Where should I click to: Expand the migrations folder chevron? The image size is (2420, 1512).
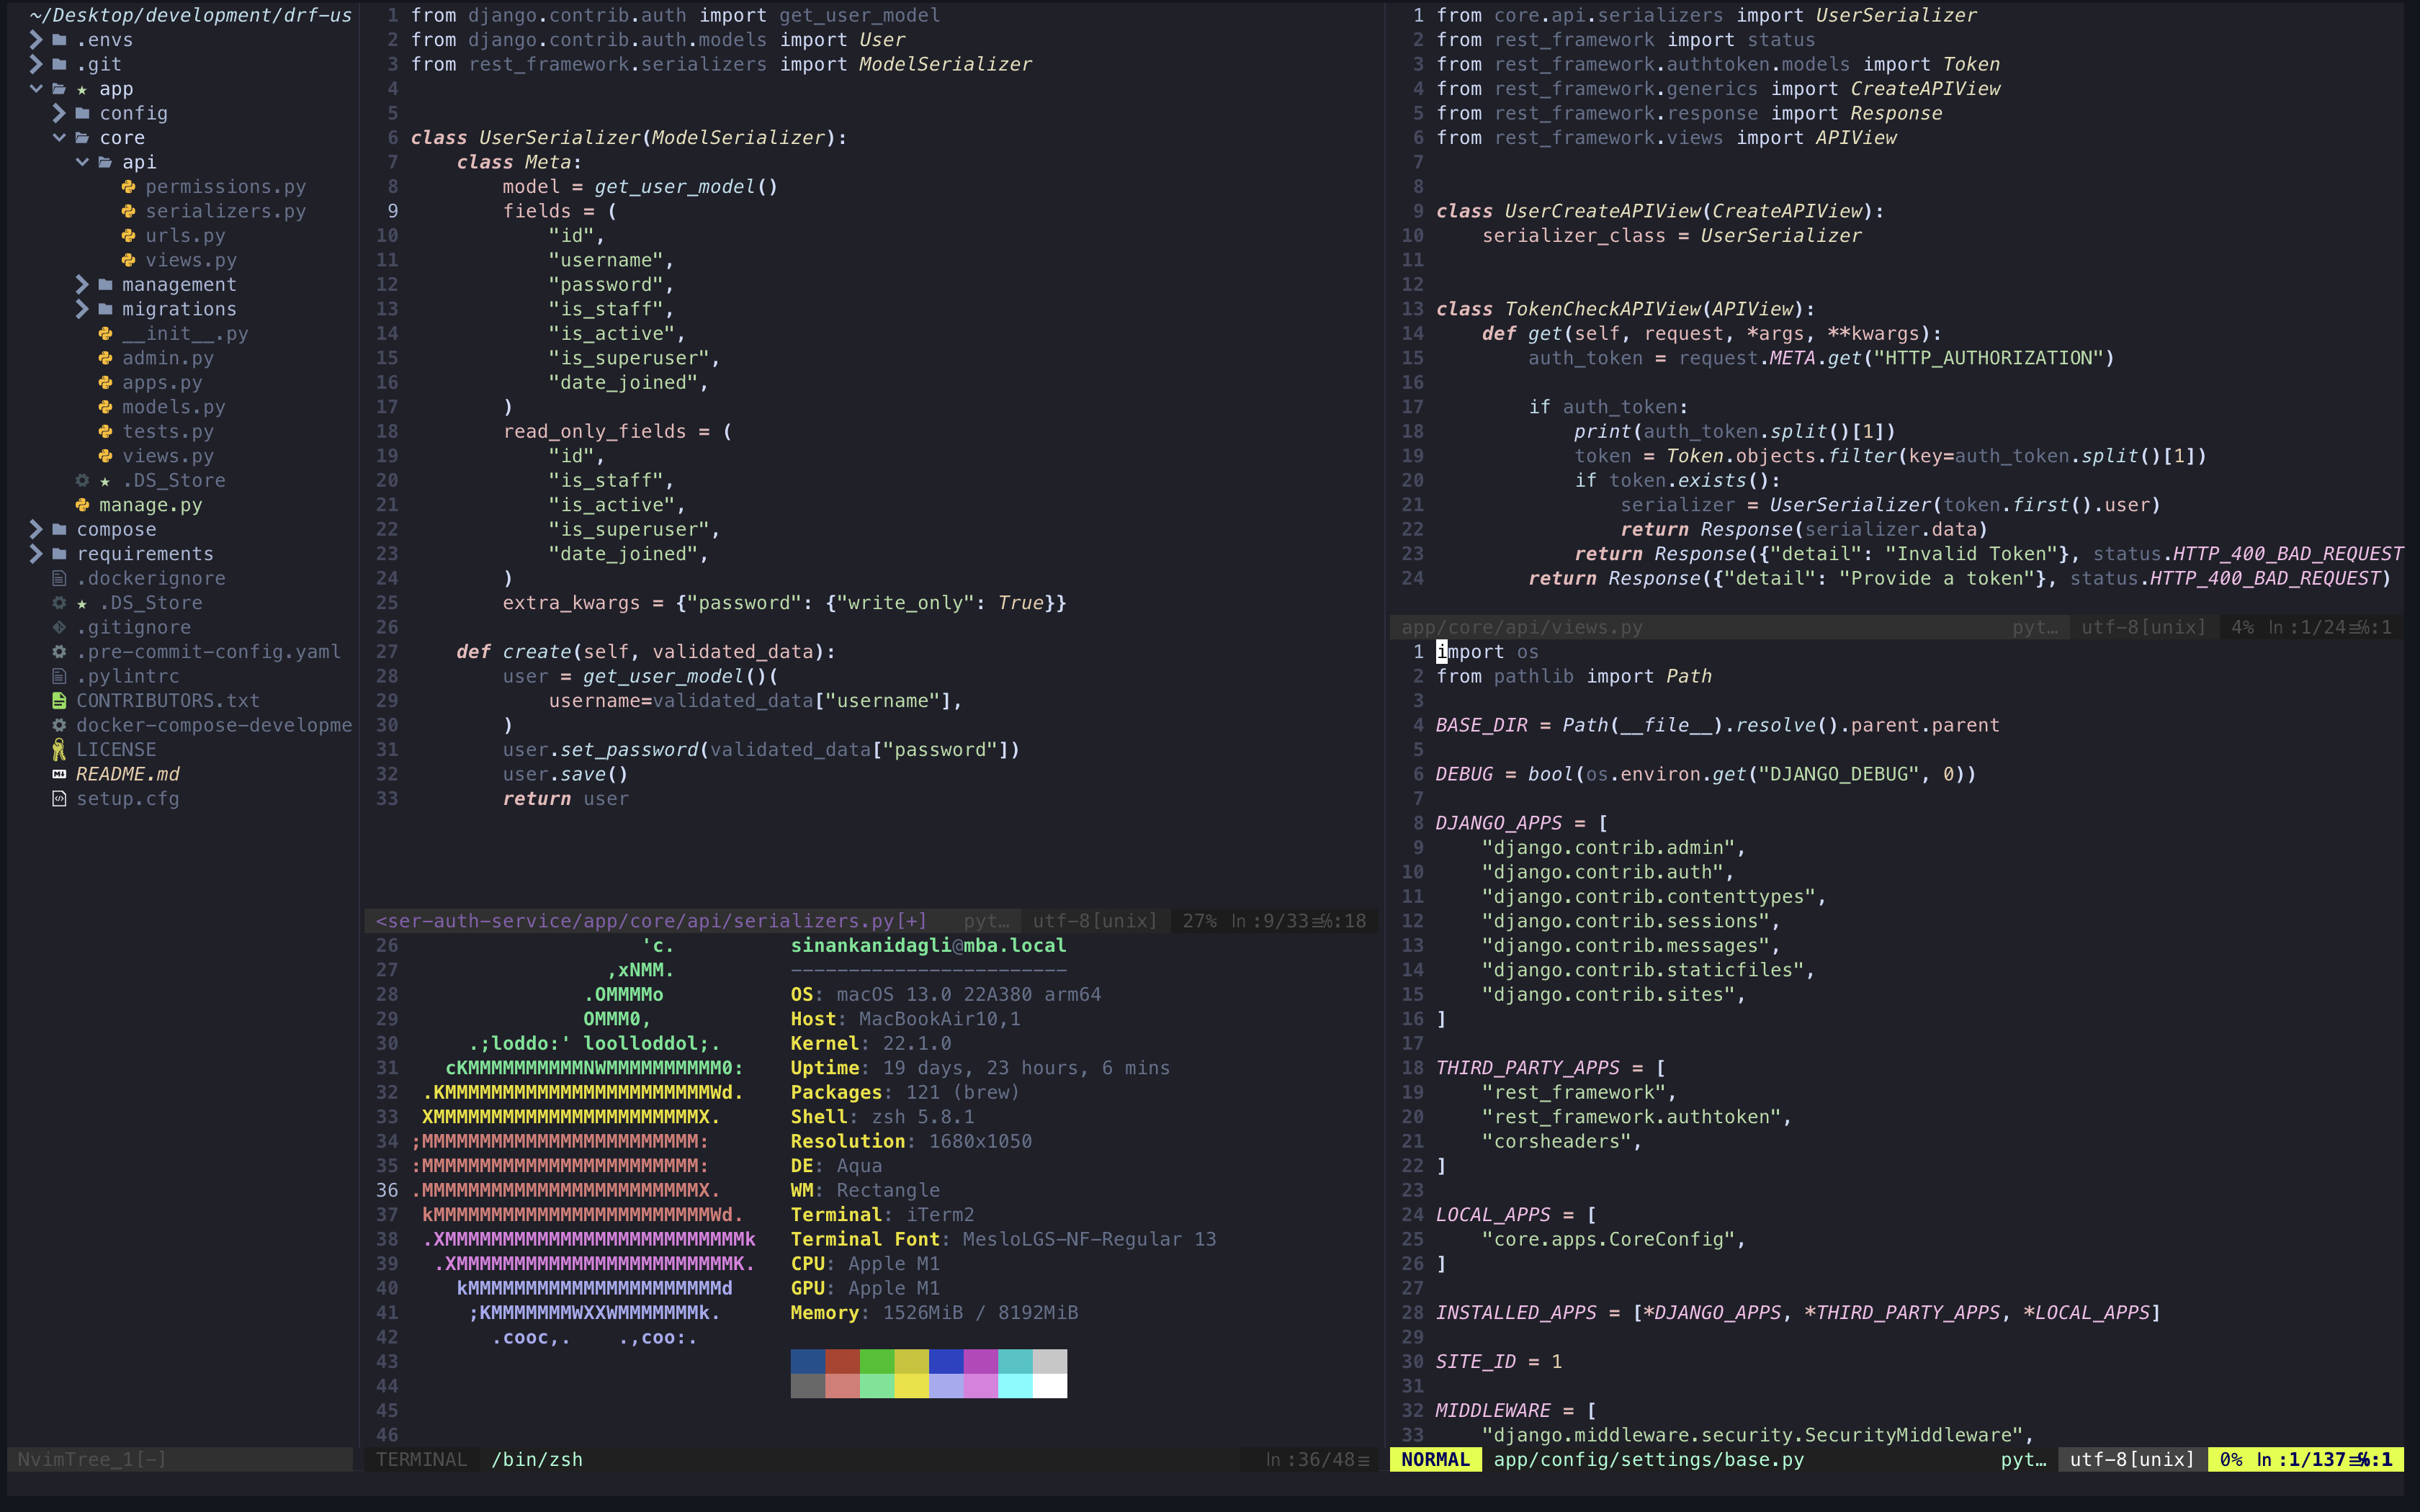[82, 309]
